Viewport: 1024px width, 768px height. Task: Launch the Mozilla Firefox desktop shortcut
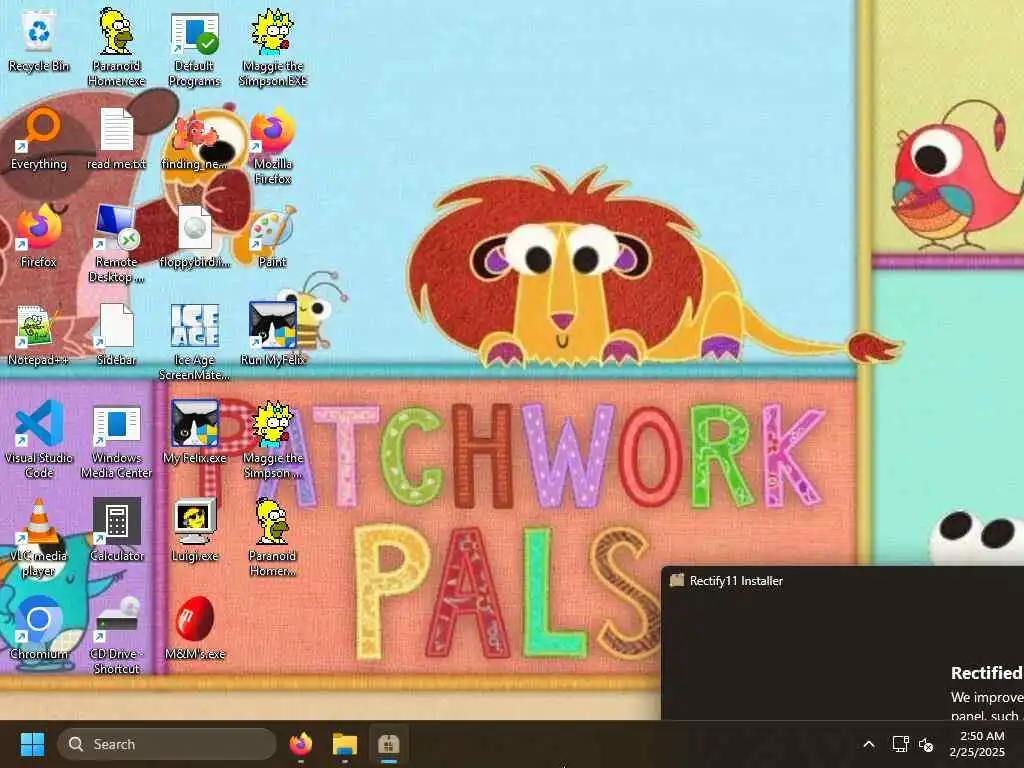click(x=273, y=146)
